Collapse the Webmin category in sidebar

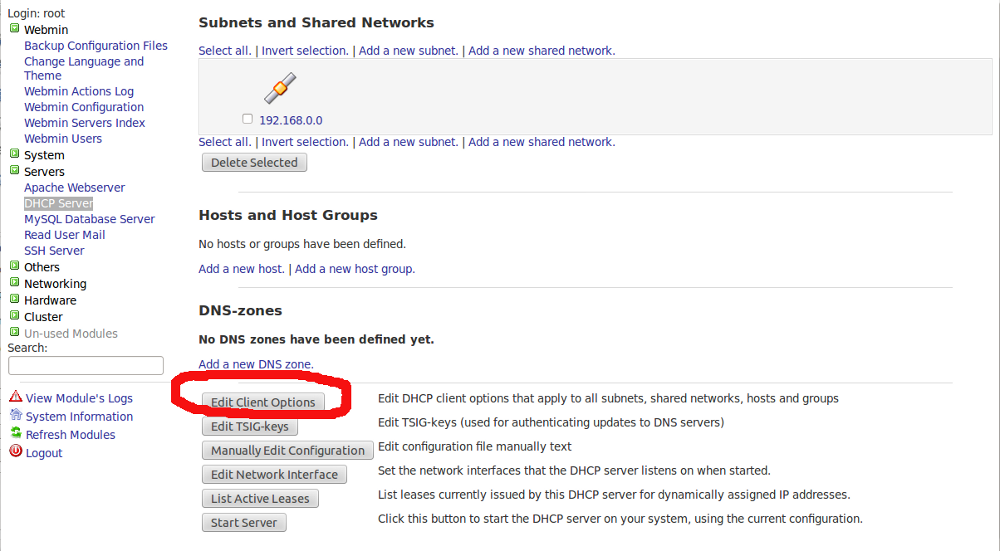pos(14,29)
